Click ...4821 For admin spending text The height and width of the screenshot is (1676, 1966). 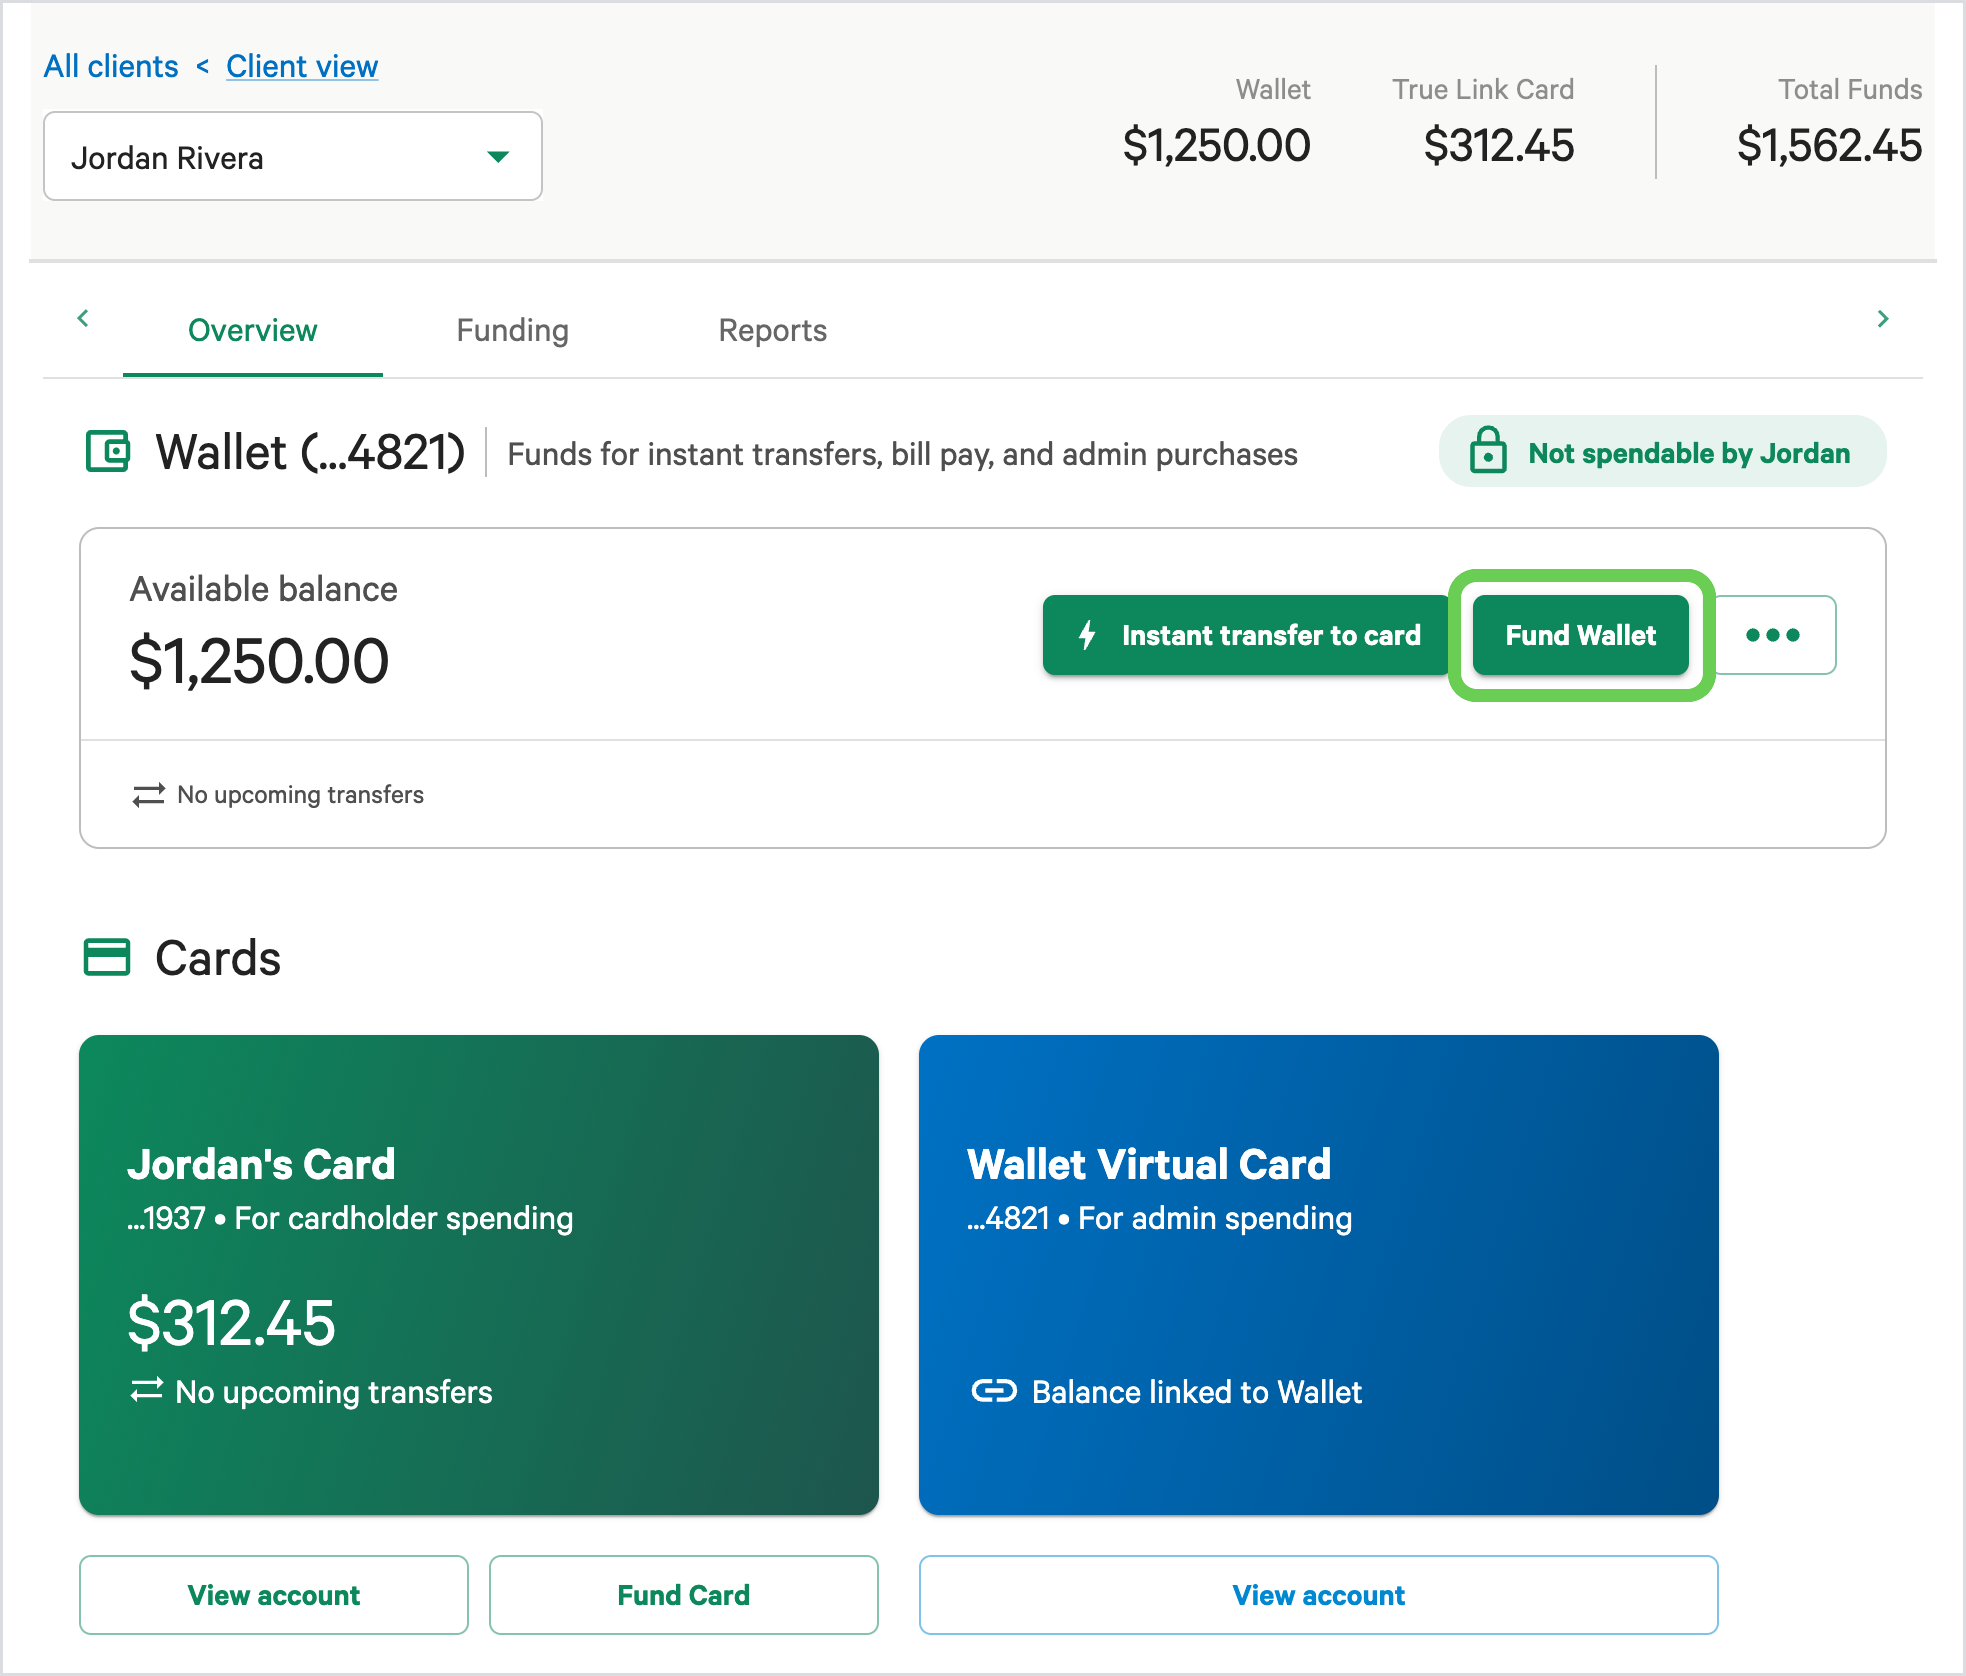(x=1160, y=1218)
